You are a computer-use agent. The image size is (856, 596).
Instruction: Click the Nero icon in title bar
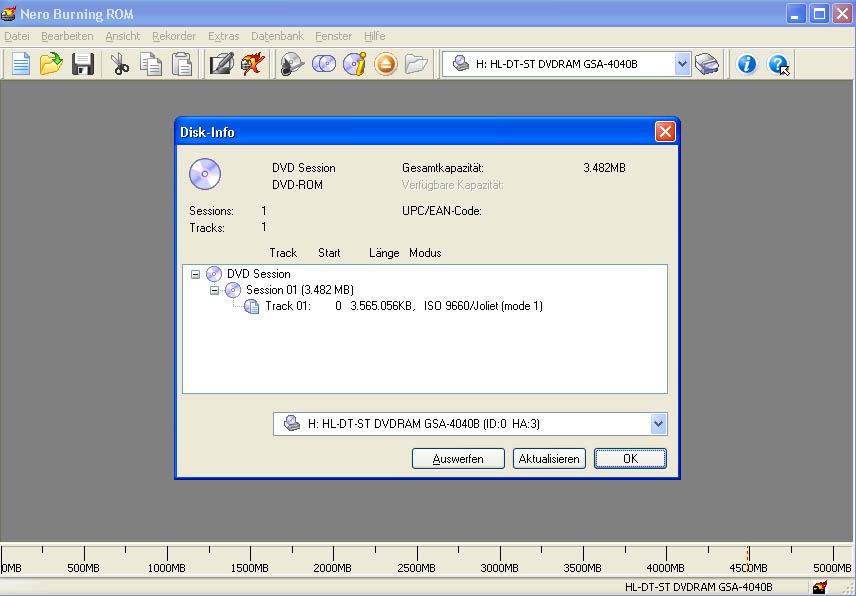click(x=8, y=13)
